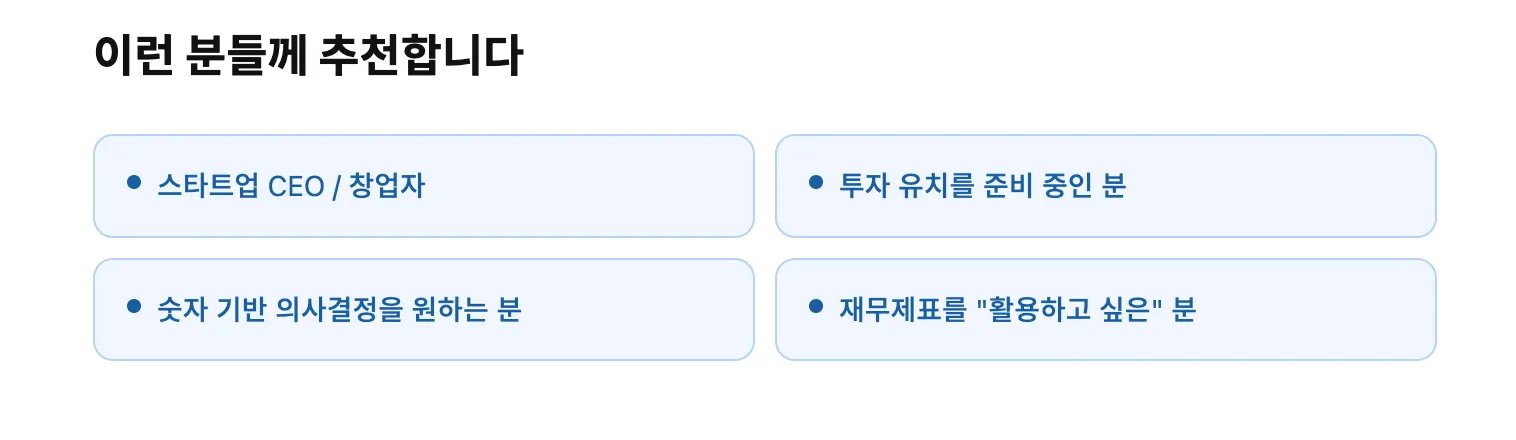Select the 스타트업 CEO / 창업자 text
1516x440 pixels.
(x=291, y=186)
